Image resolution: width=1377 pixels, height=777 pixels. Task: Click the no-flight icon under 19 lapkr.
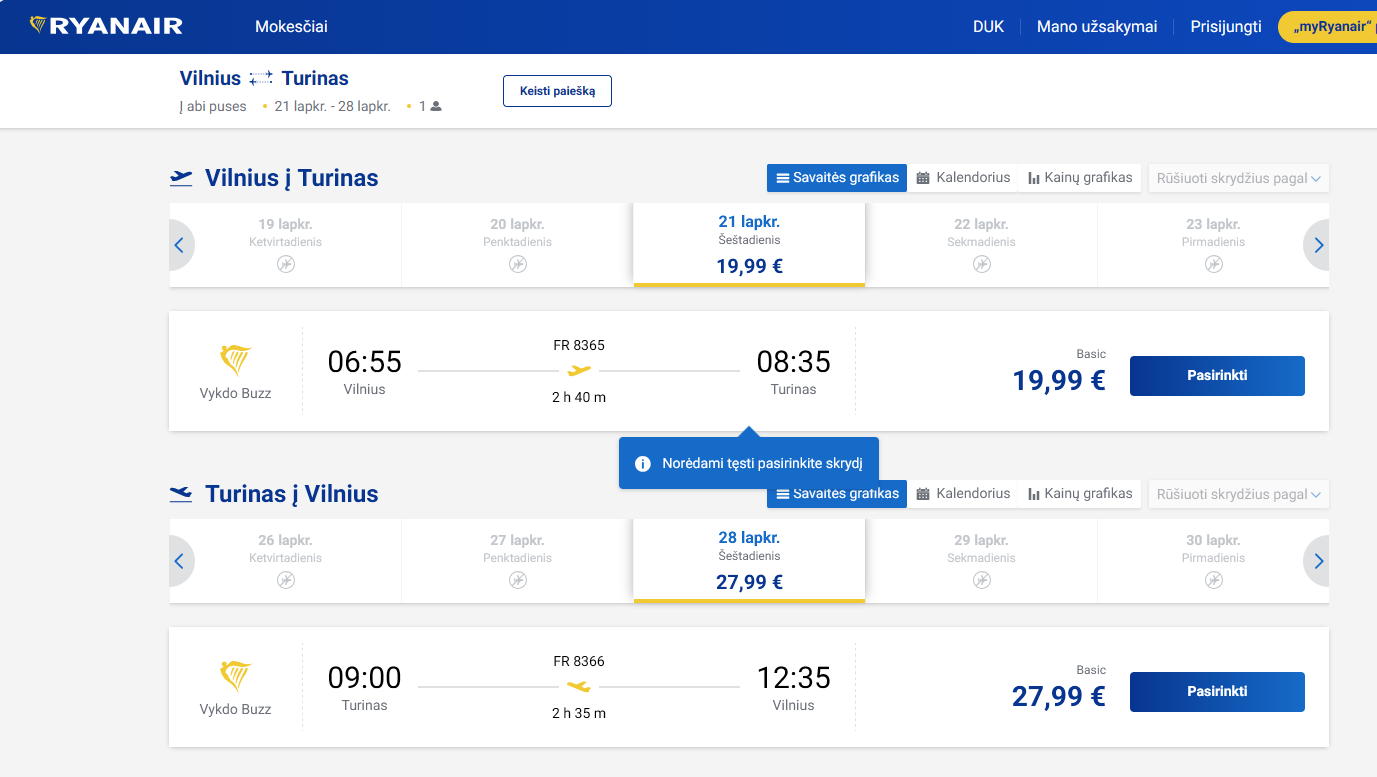click(286, 264)
